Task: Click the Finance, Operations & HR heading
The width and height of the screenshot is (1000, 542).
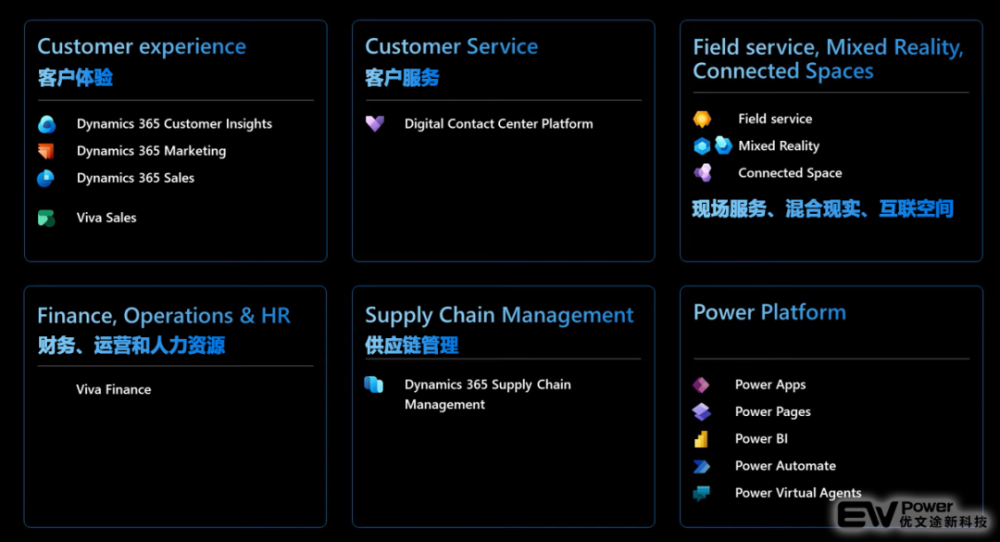Action: pyautogui.click(x=163, y=316)
